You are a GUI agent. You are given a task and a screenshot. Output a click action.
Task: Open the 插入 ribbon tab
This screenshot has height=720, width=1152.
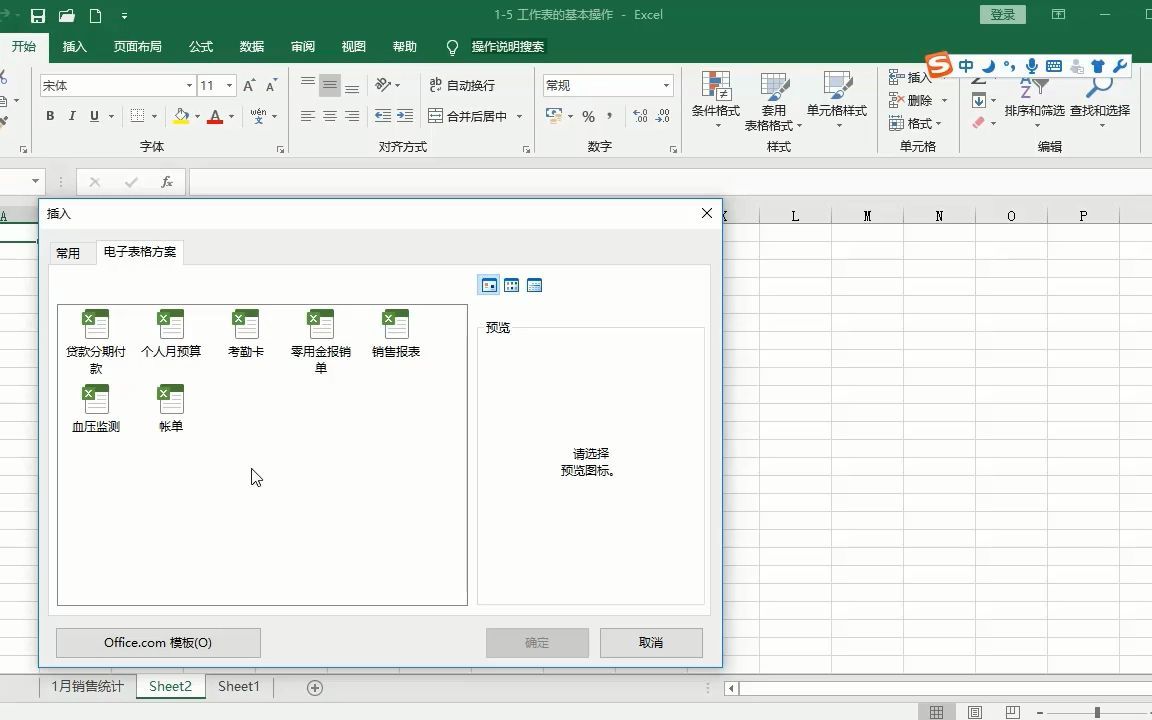coord(75,46)
